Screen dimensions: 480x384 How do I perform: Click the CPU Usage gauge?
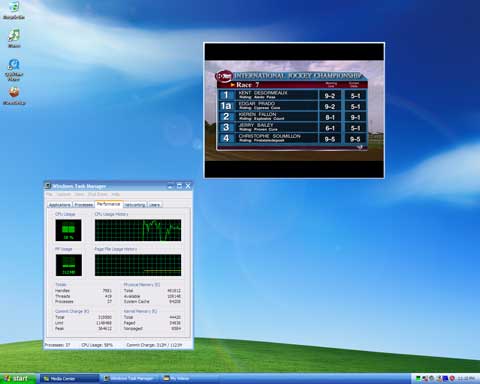68,230
